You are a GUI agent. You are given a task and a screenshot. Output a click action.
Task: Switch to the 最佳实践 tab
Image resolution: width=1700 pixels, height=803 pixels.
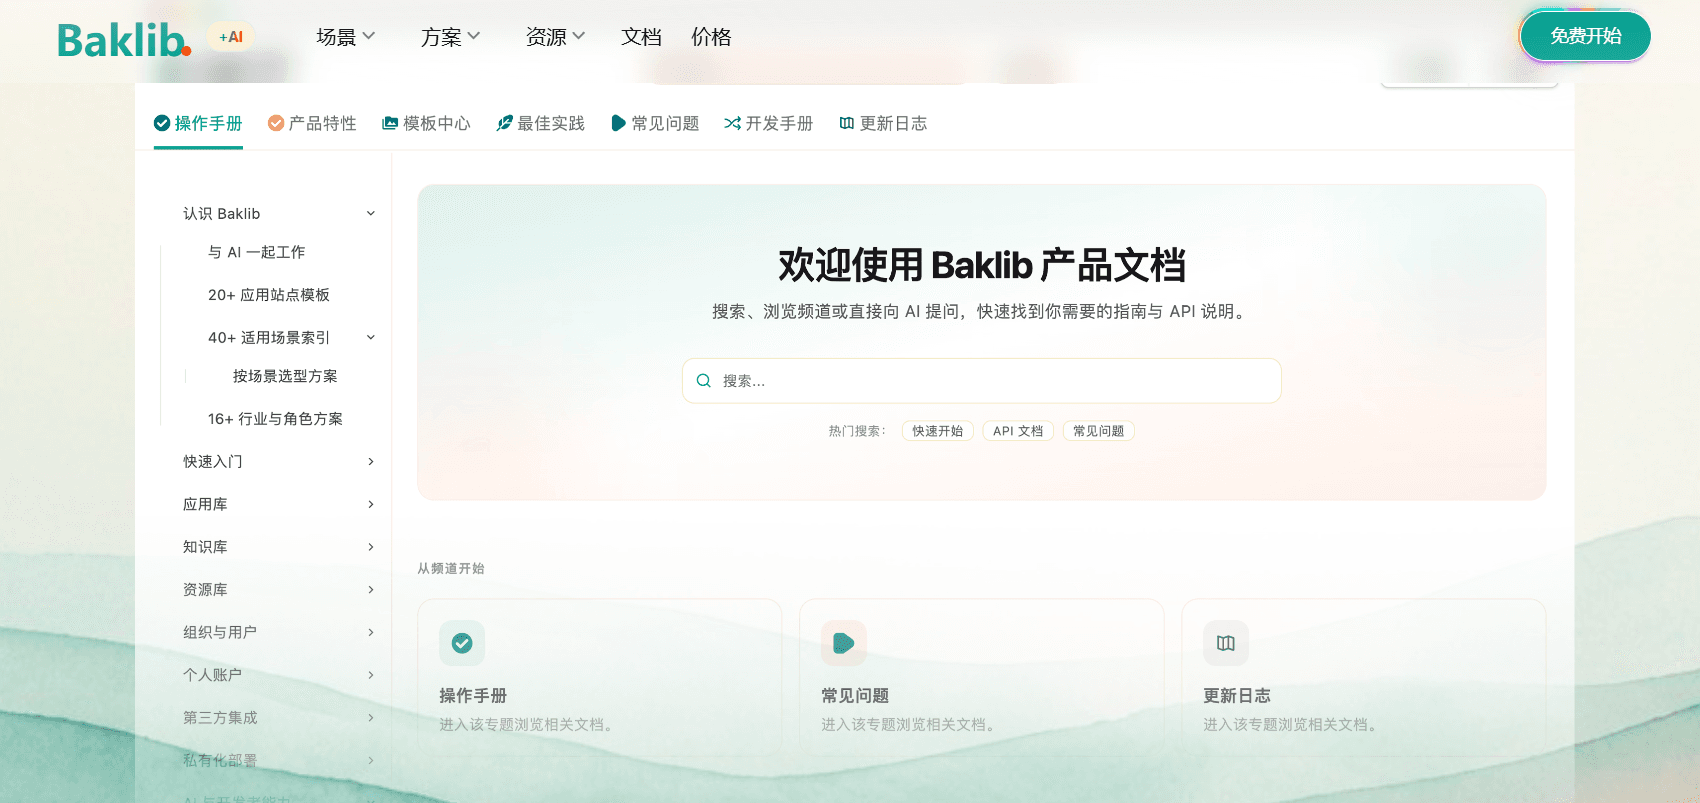[540, 123]
